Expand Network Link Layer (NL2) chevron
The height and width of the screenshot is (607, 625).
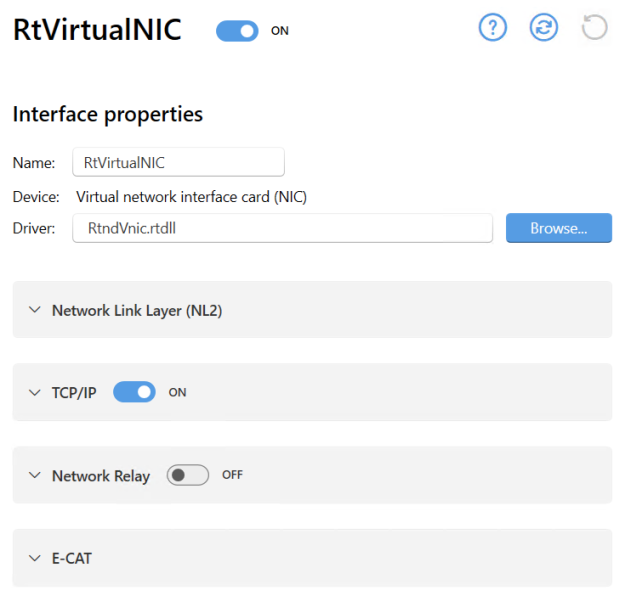(35, 310)
